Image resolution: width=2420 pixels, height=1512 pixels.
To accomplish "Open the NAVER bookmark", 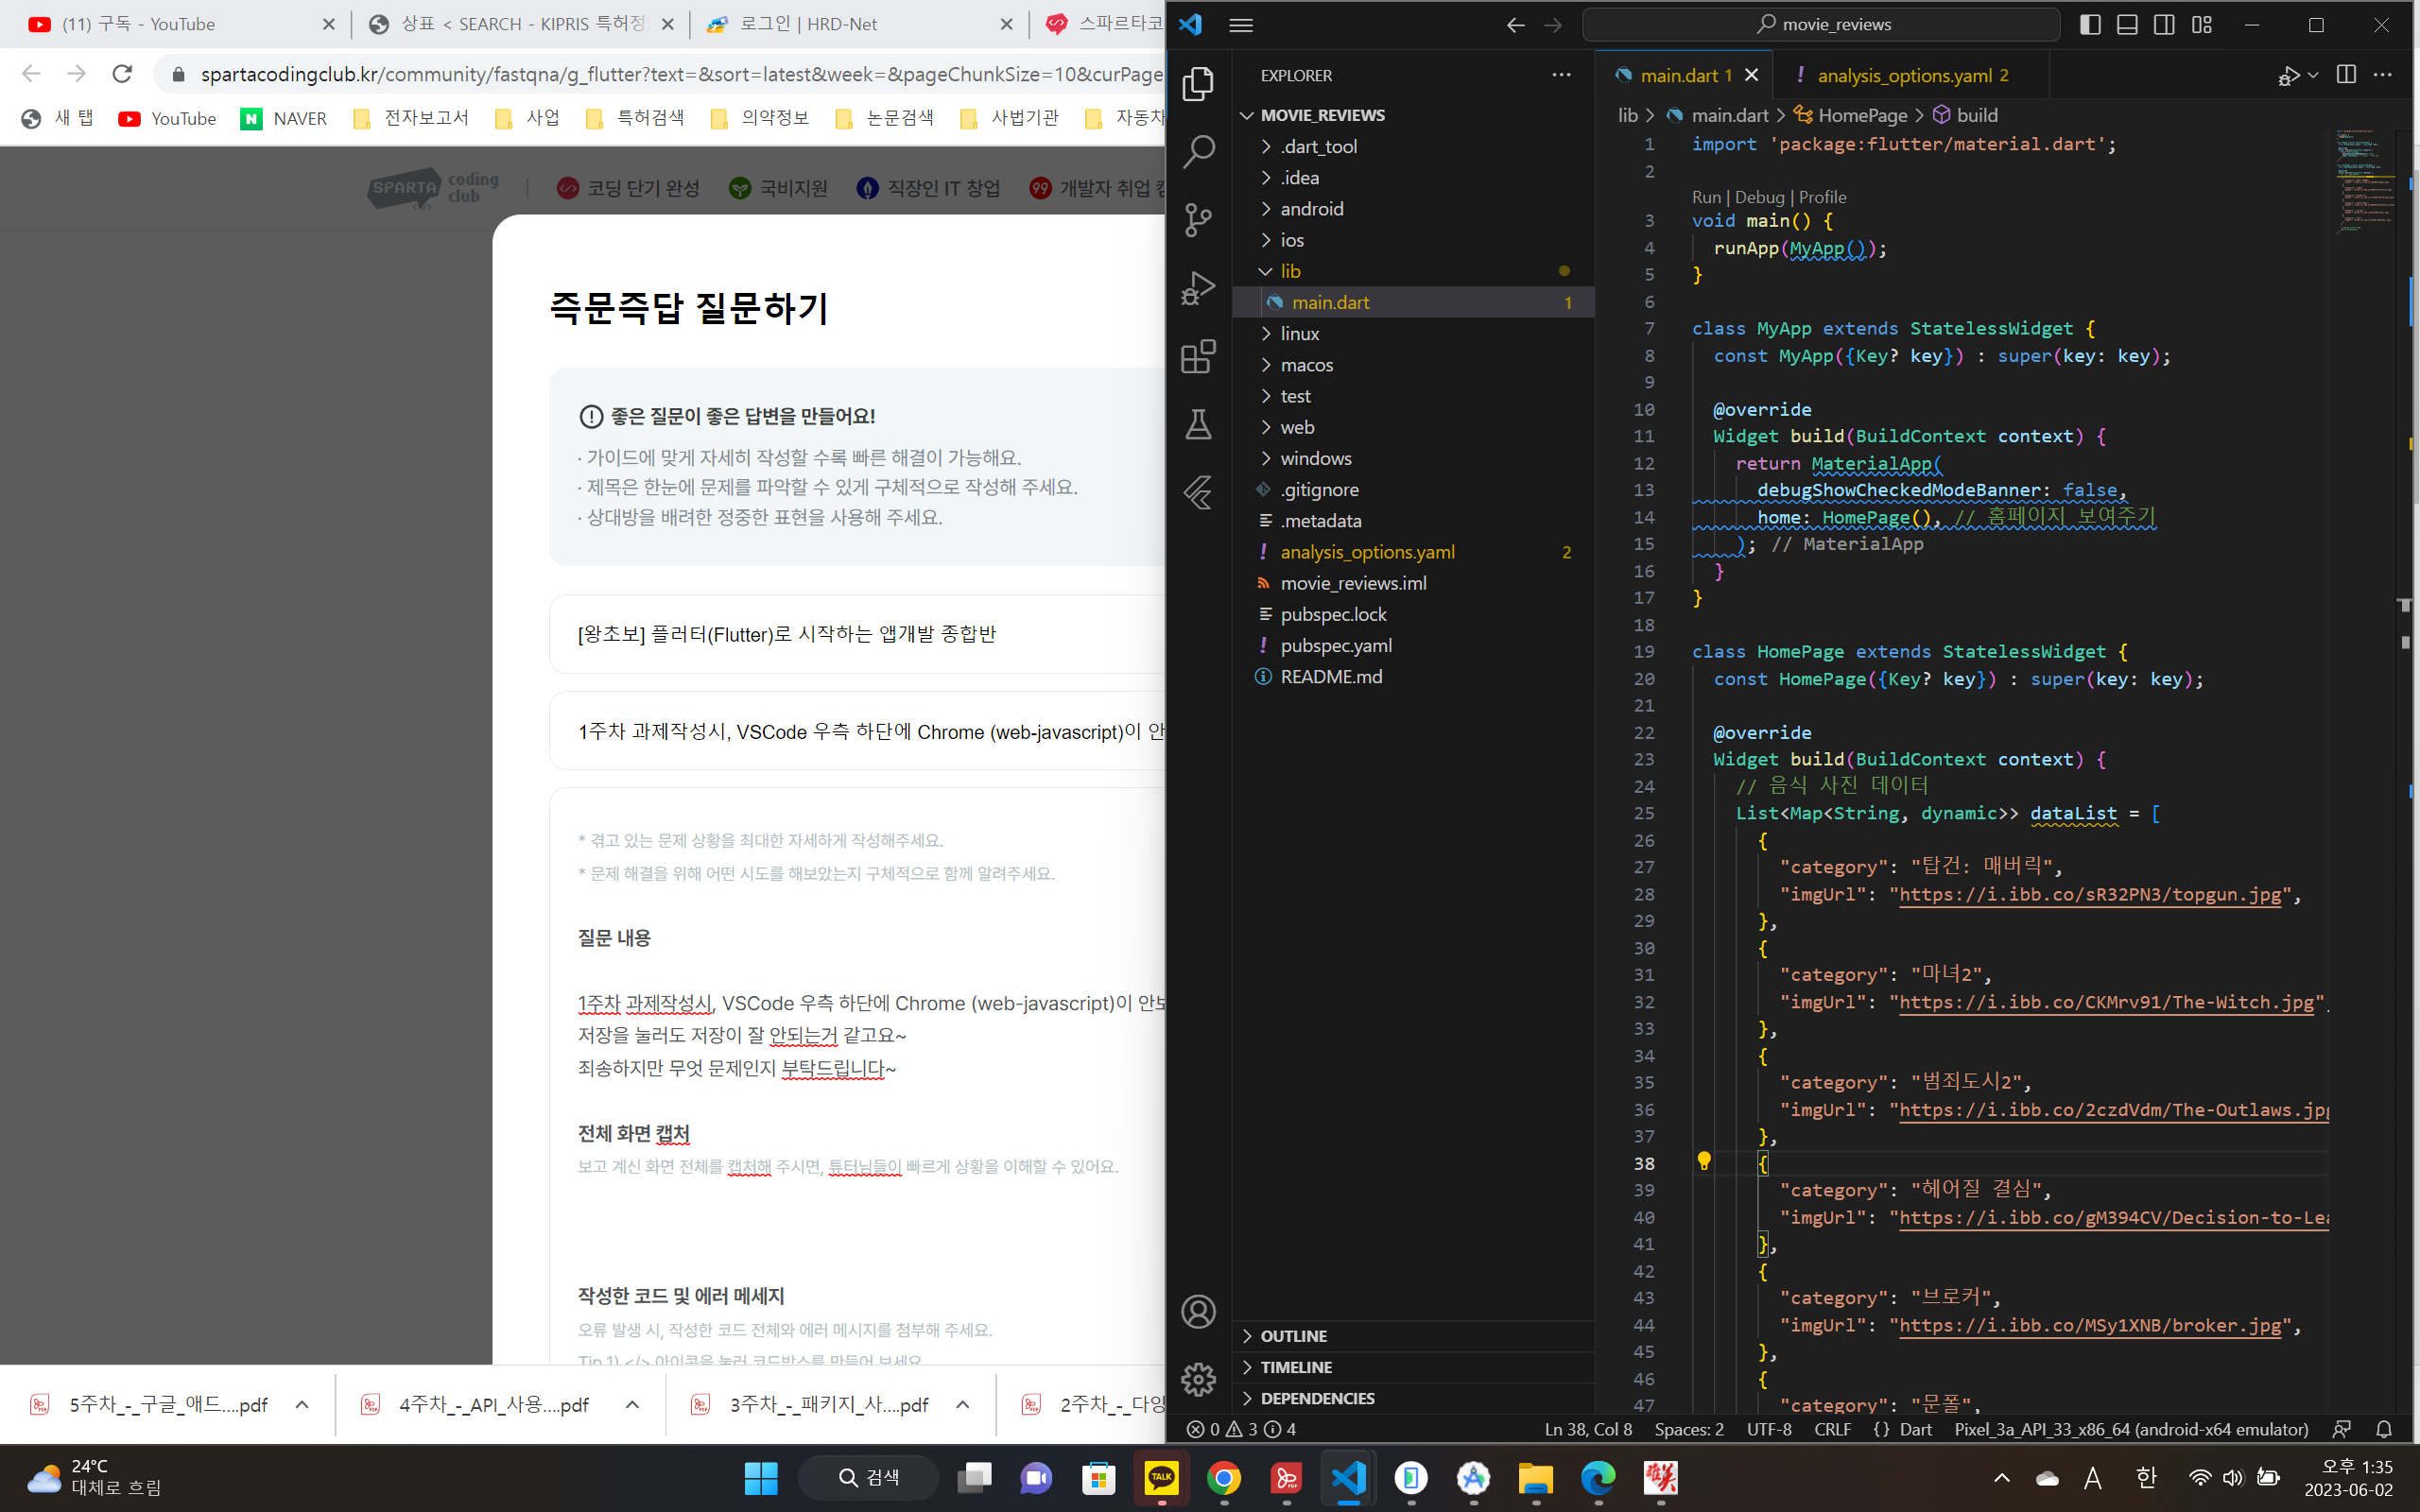I will tap(284, 118).
